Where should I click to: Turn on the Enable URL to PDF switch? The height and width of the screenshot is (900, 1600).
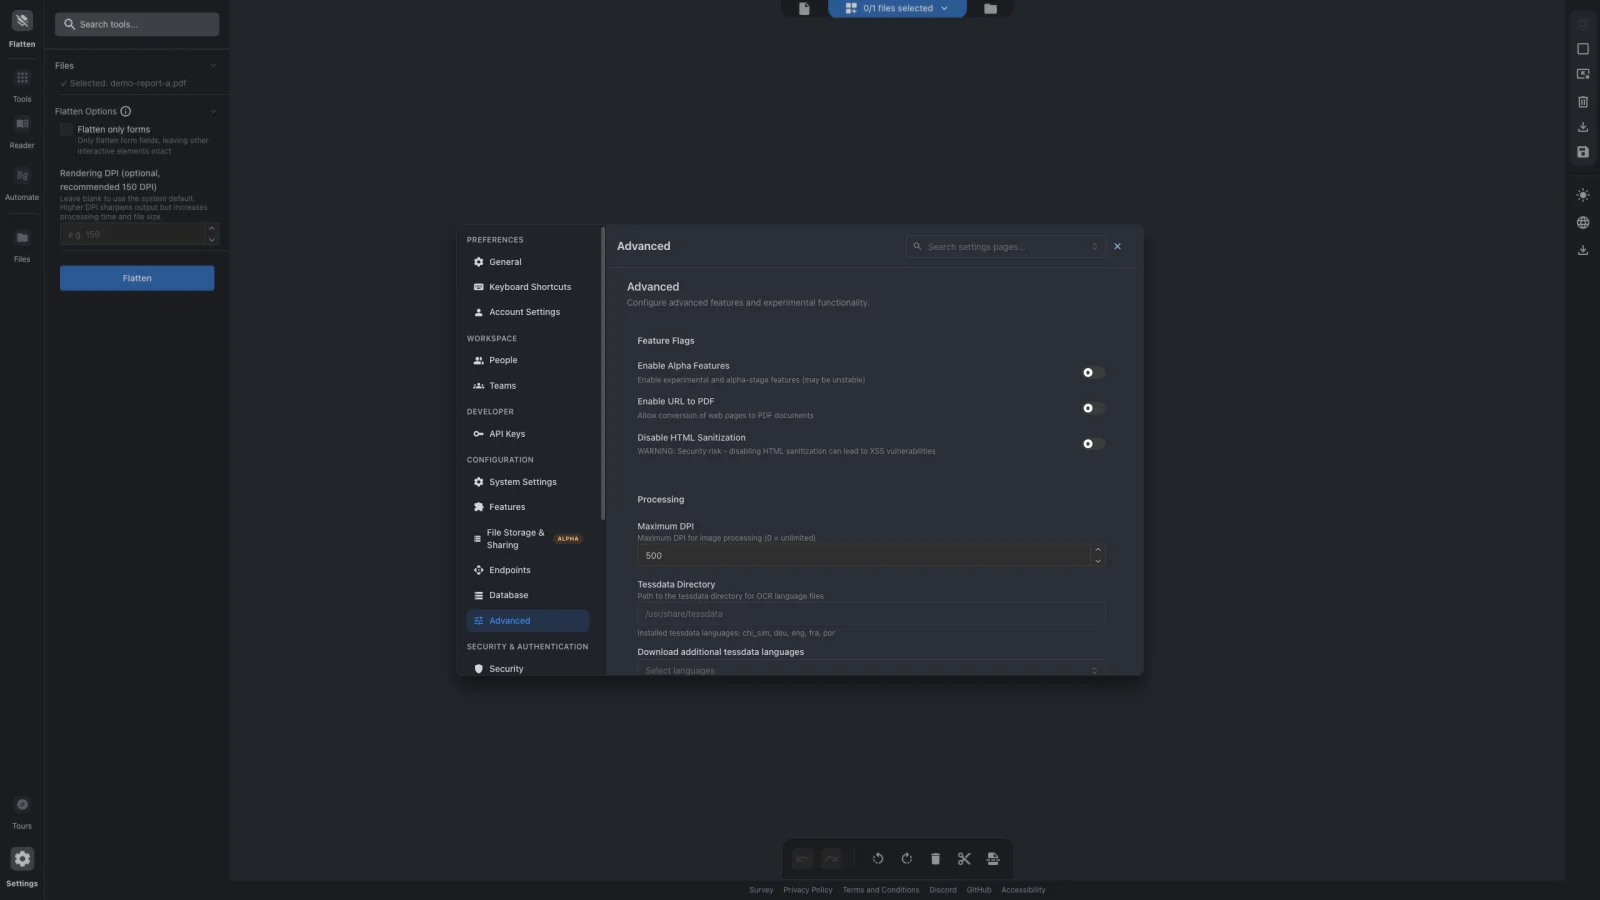coord(1093,408)
